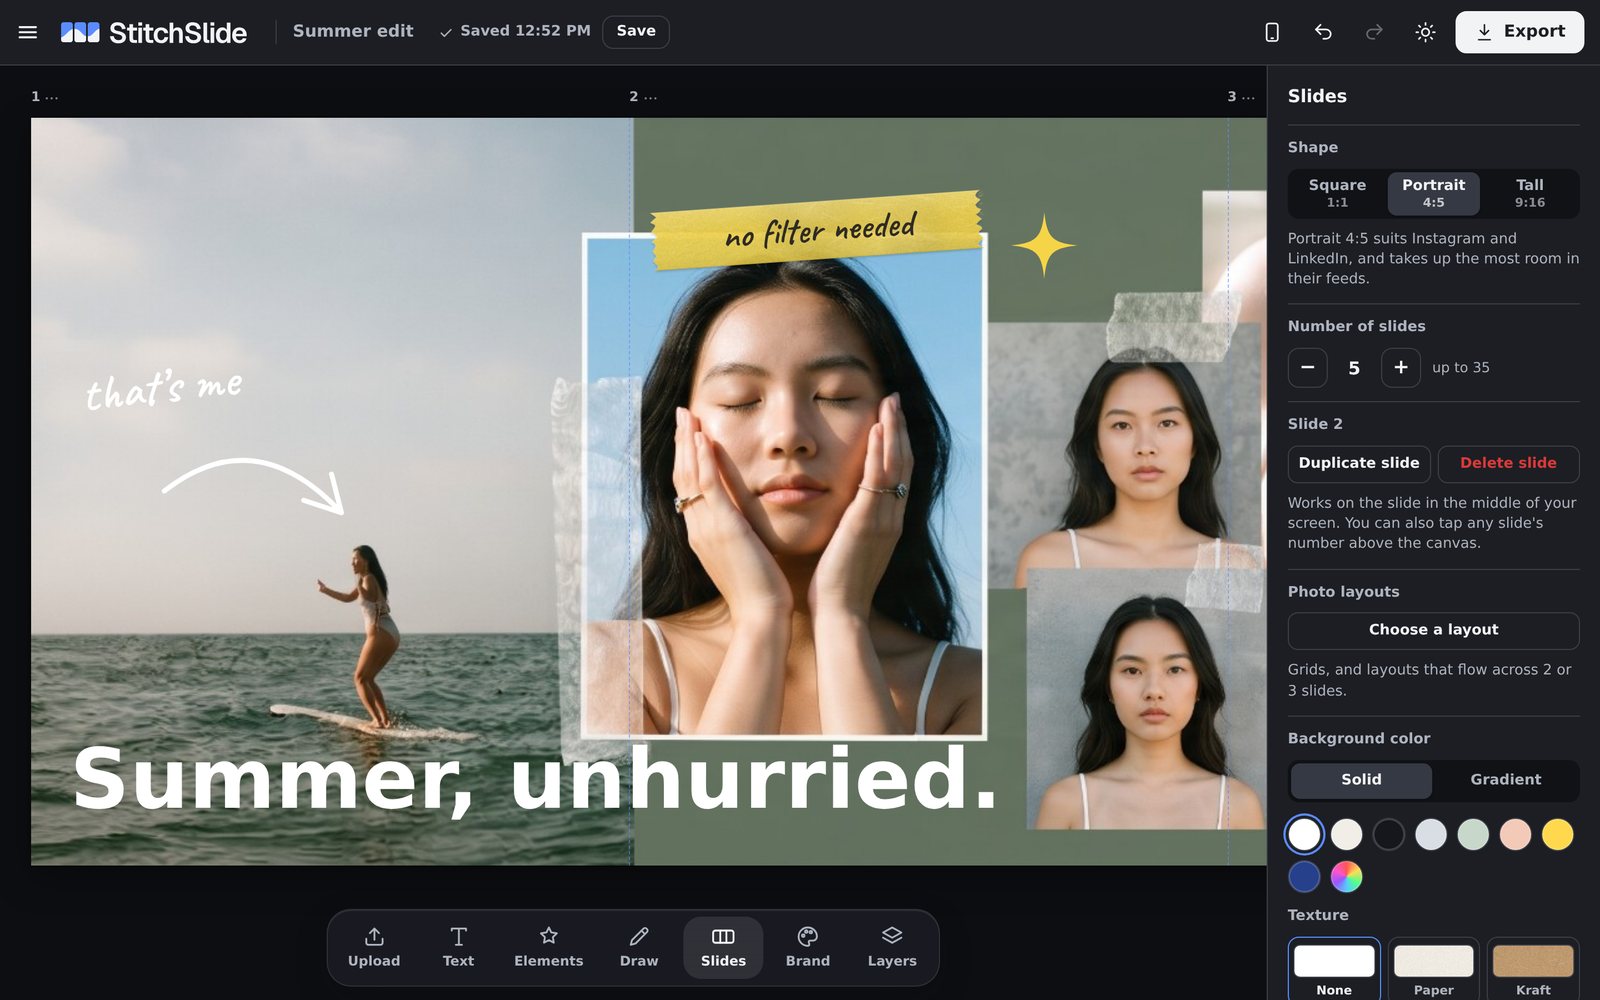Screen dimensions: 1600x1000
Task: Switch light/dark theme with sun icon
Action: point(1425,32)
